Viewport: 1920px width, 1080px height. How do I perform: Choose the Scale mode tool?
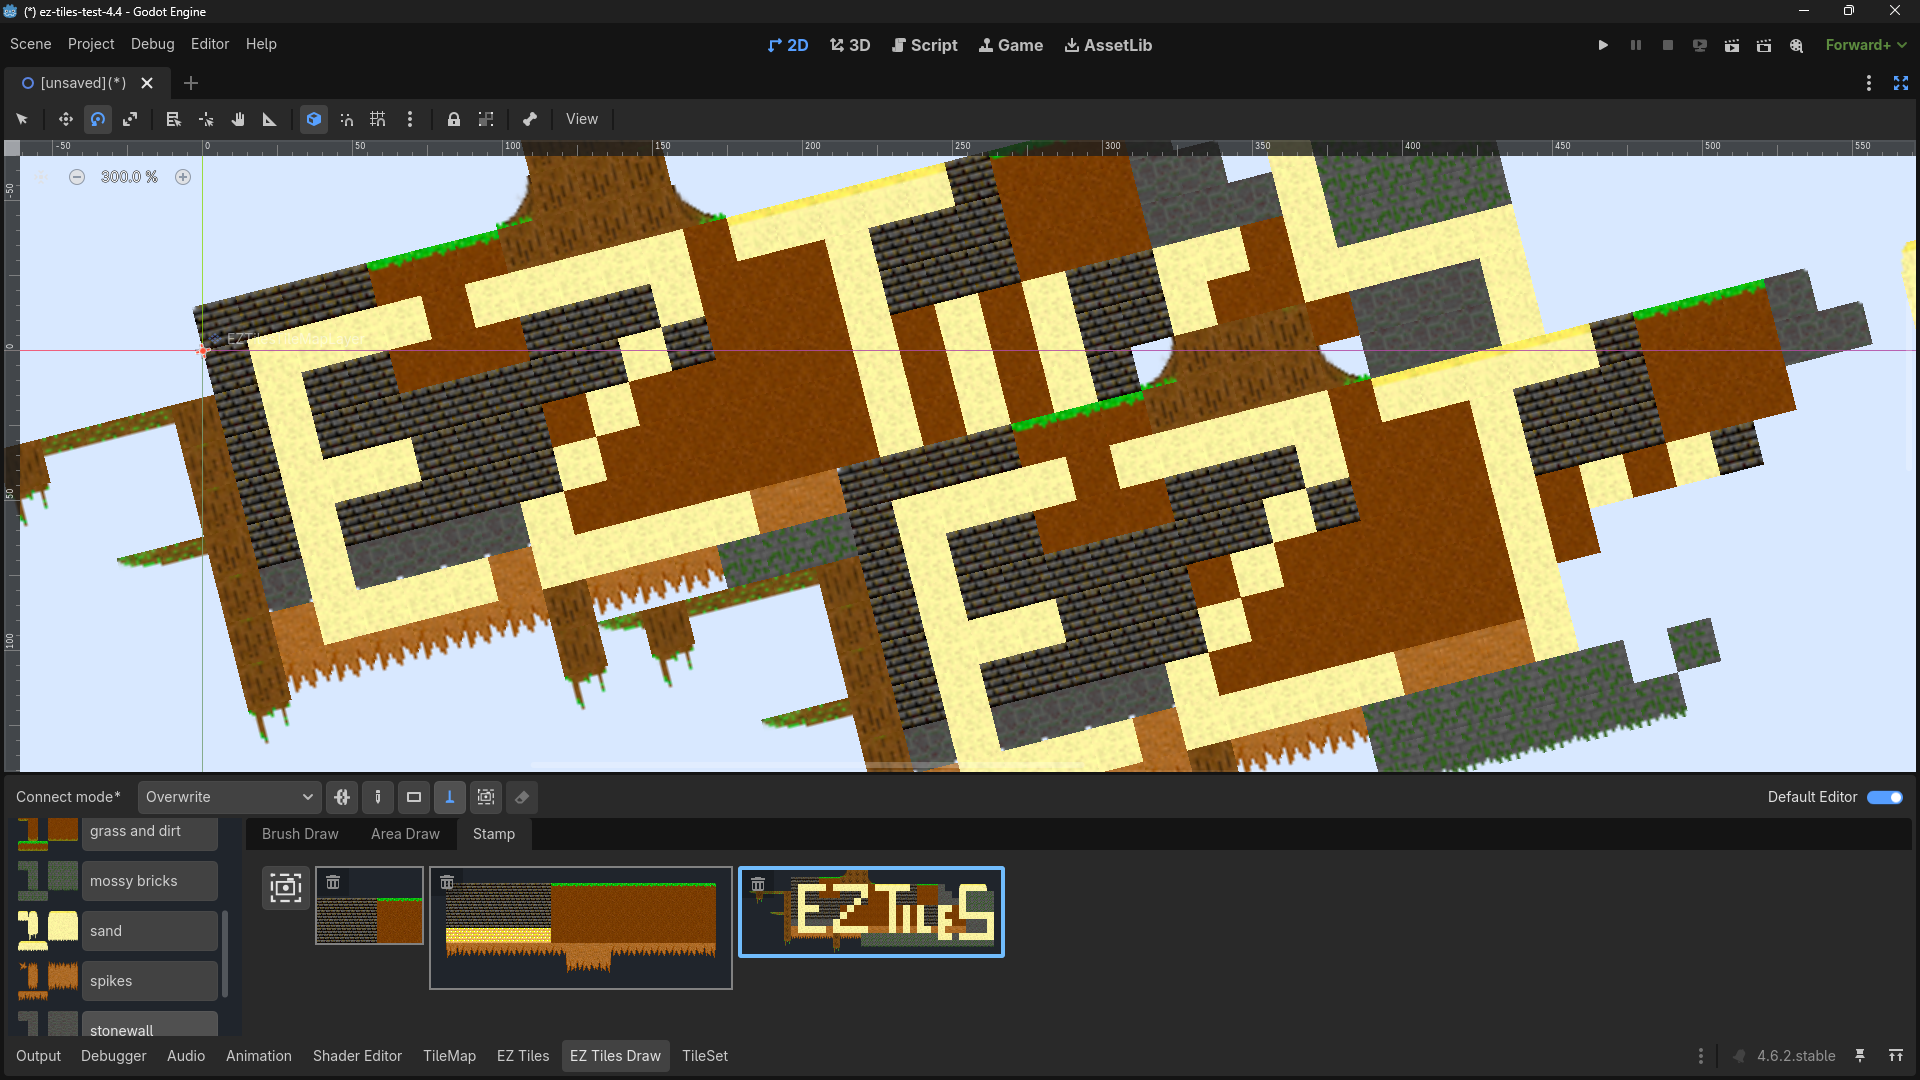click(x=130, y=119)
